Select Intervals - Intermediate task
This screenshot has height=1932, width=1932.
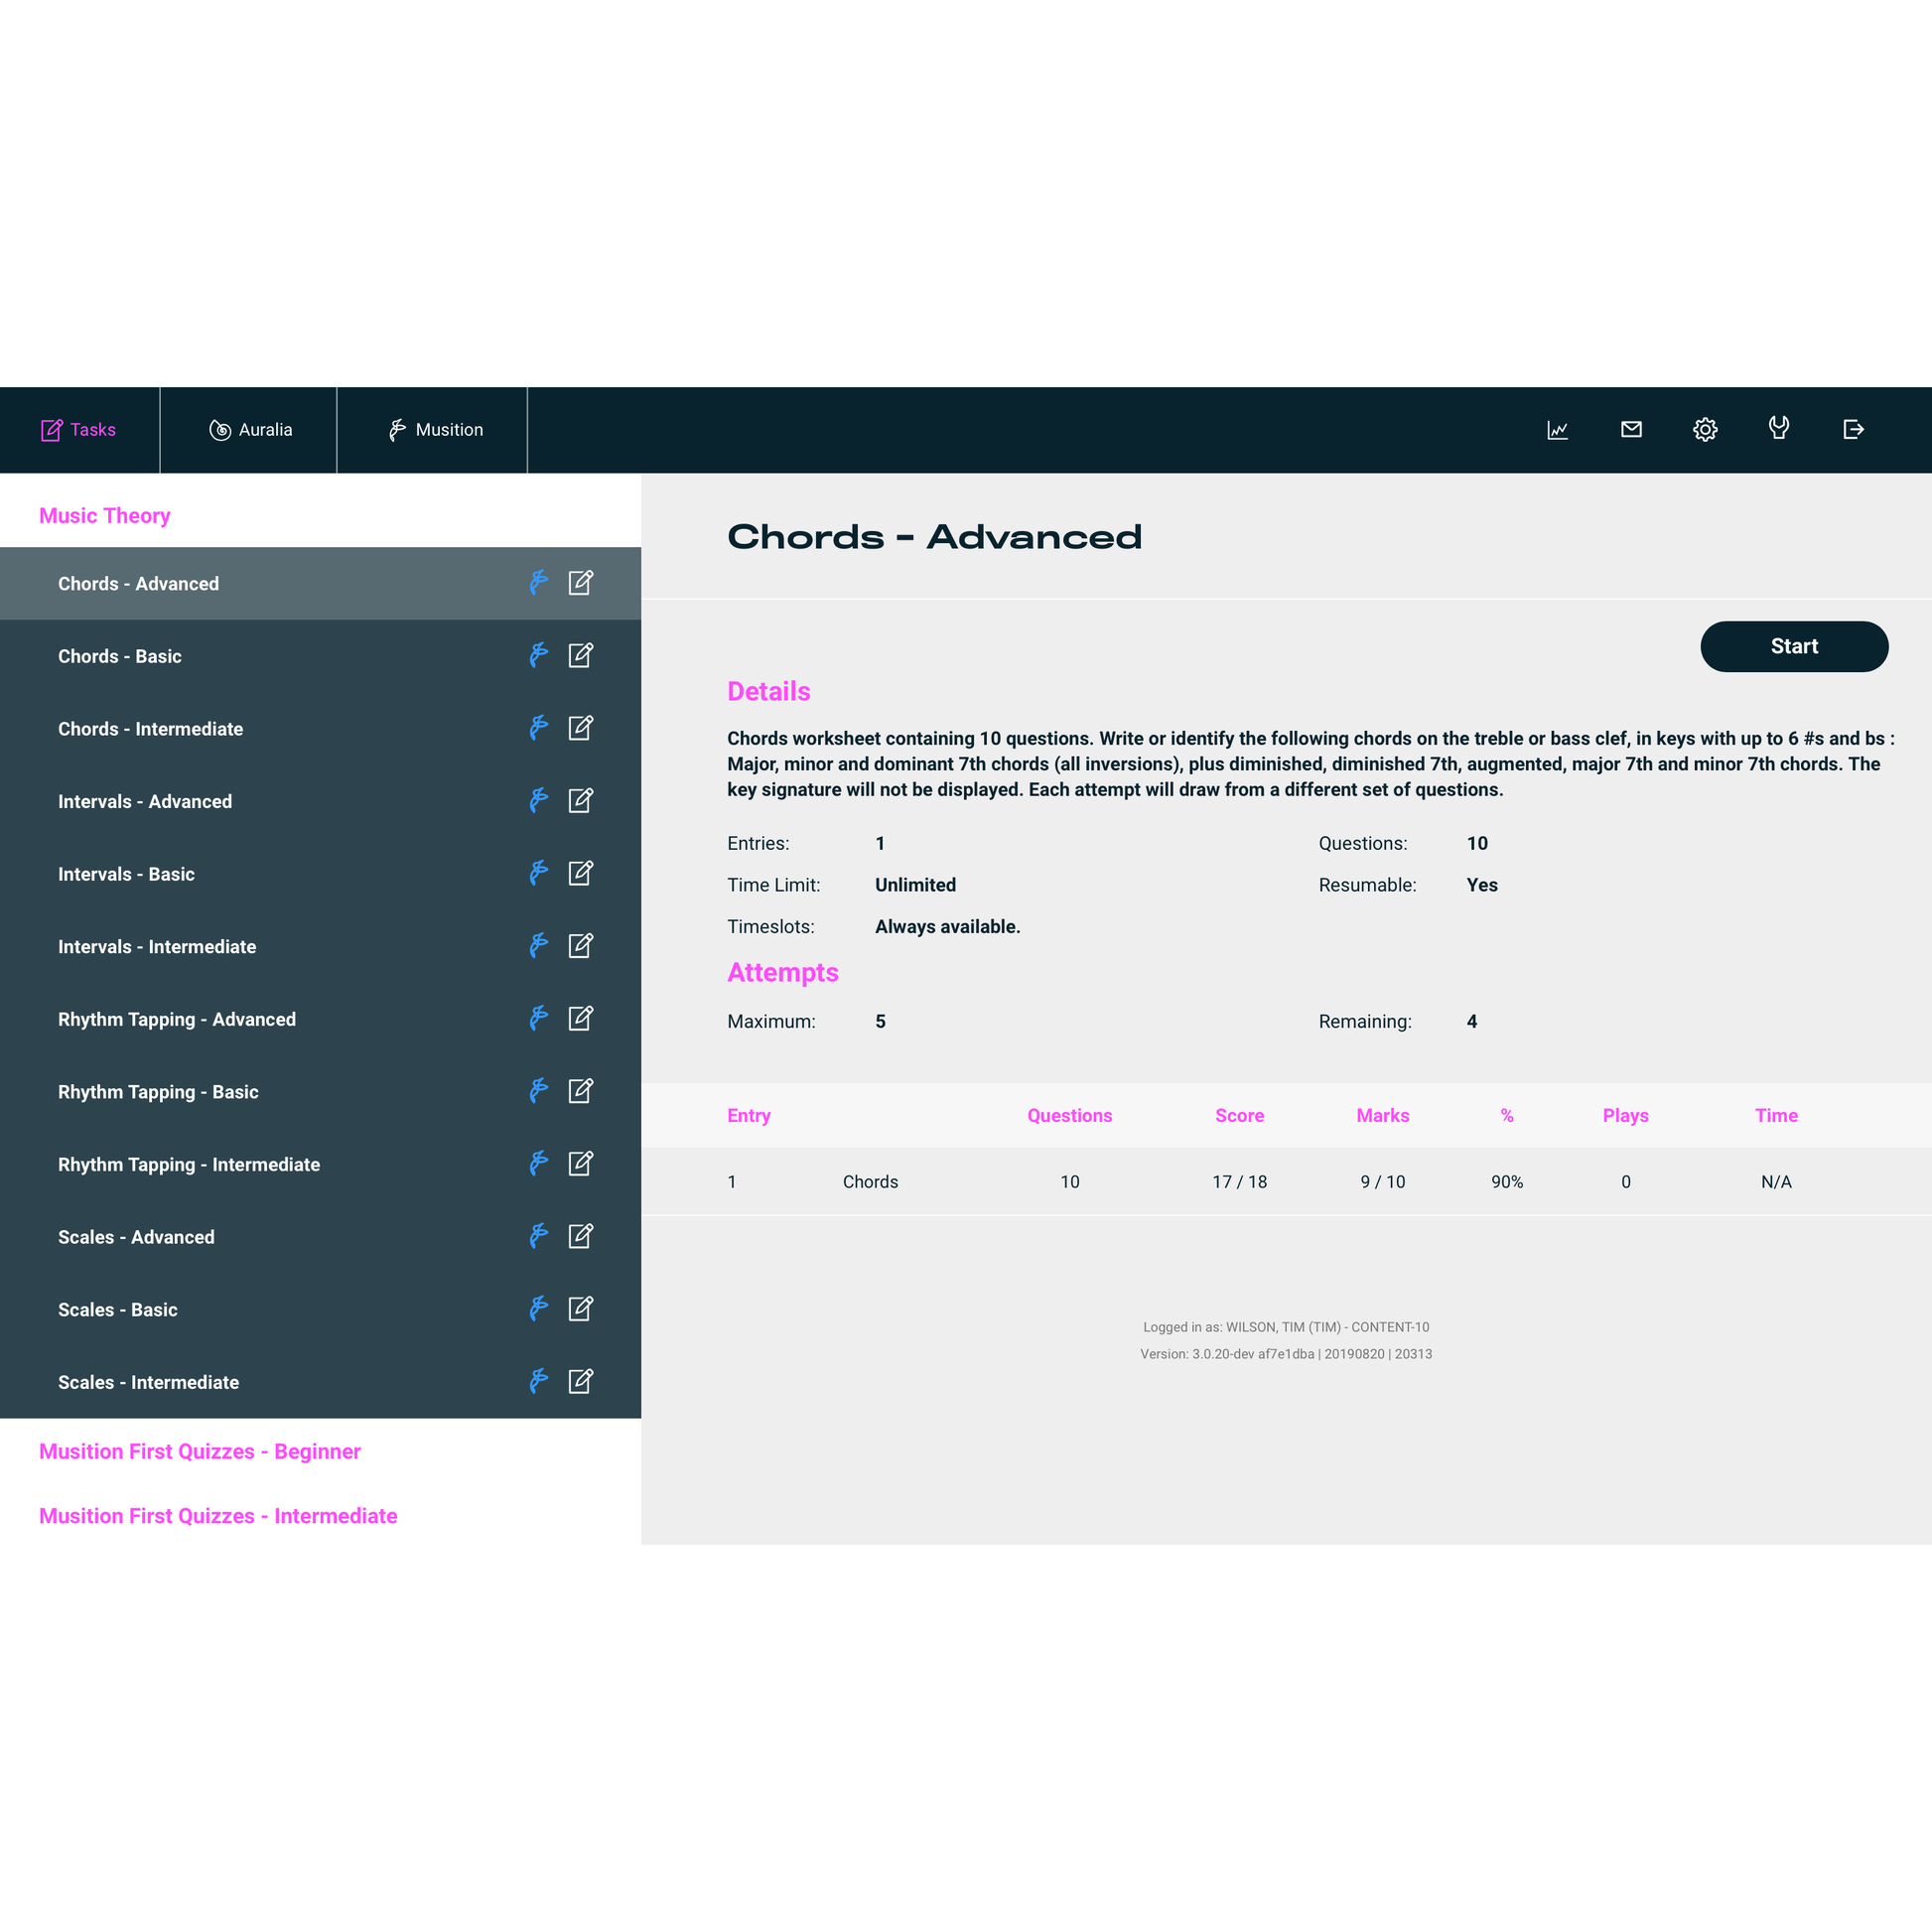tap(157, 947)
